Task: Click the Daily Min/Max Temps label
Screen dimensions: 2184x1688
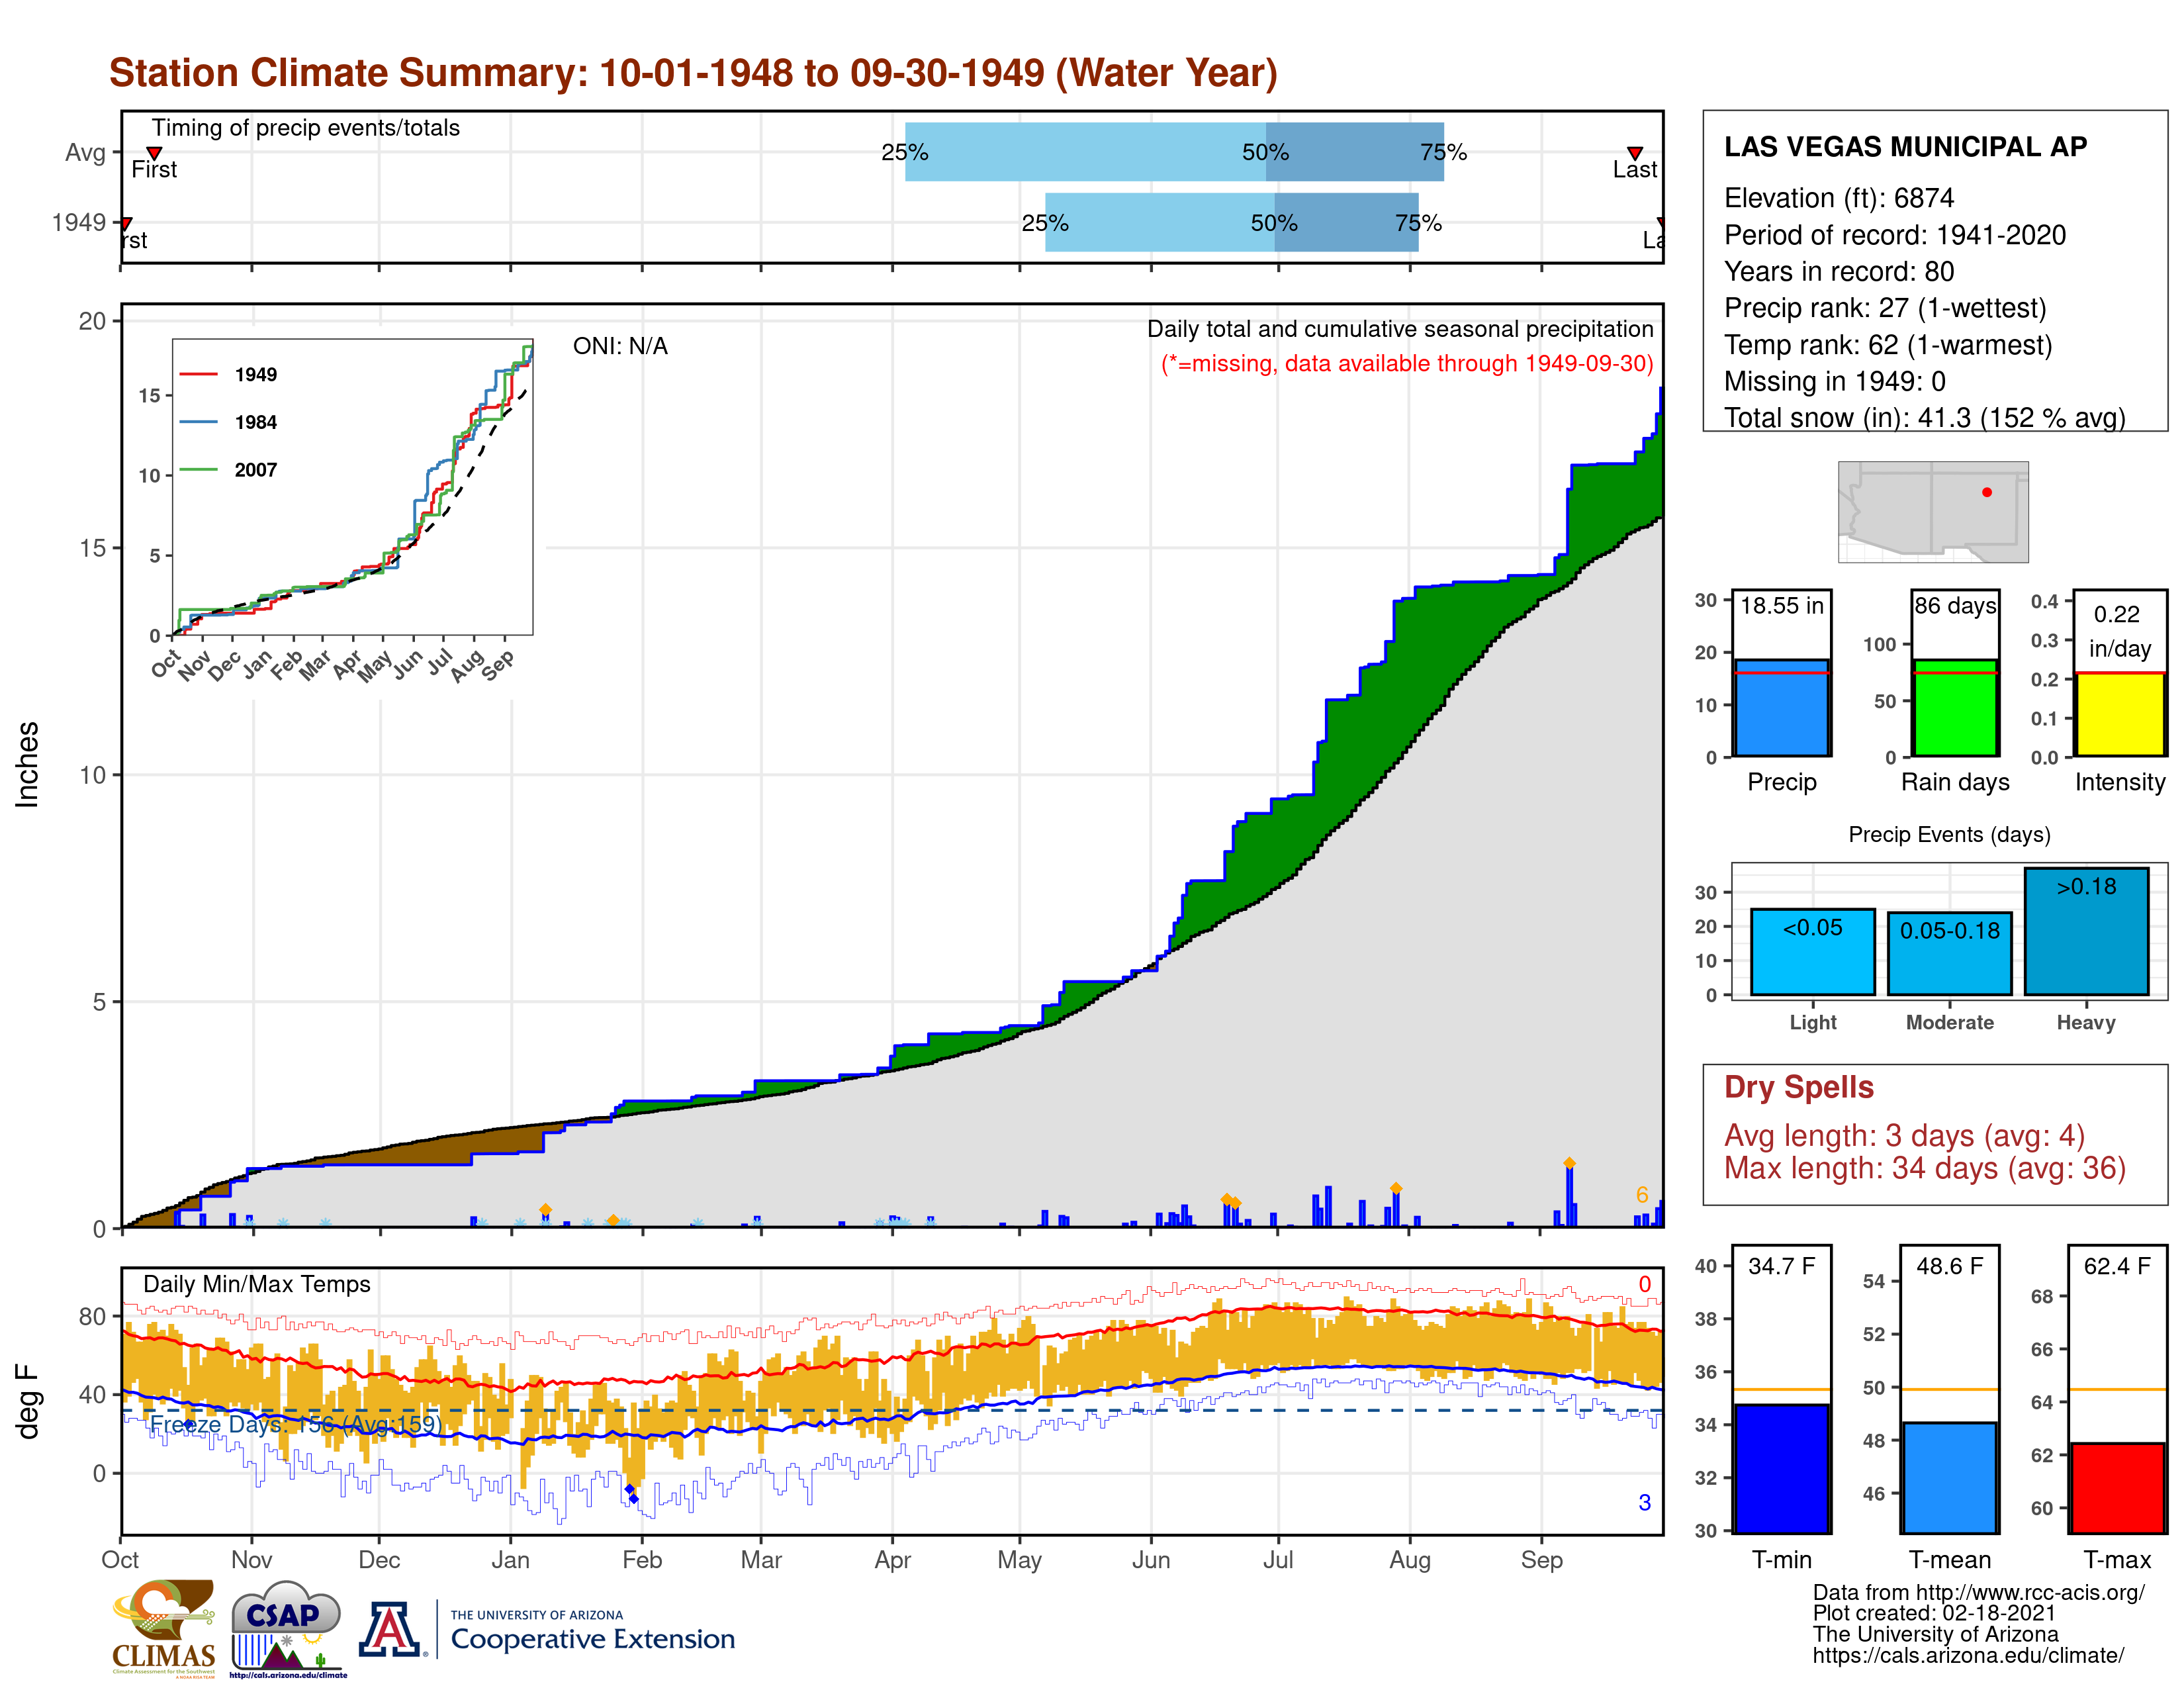Action: pos(257,1284)
